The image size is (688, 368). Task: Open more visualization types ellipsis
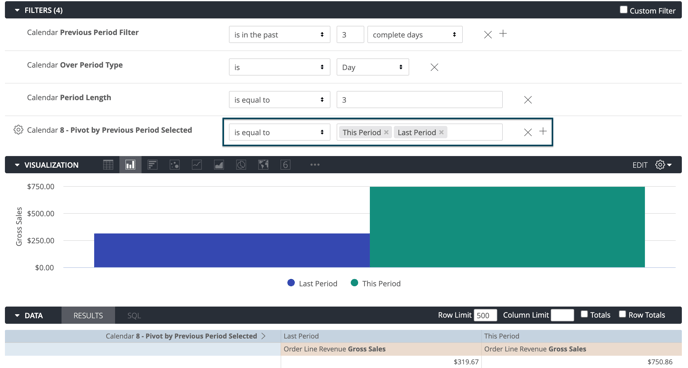[315, 165]
